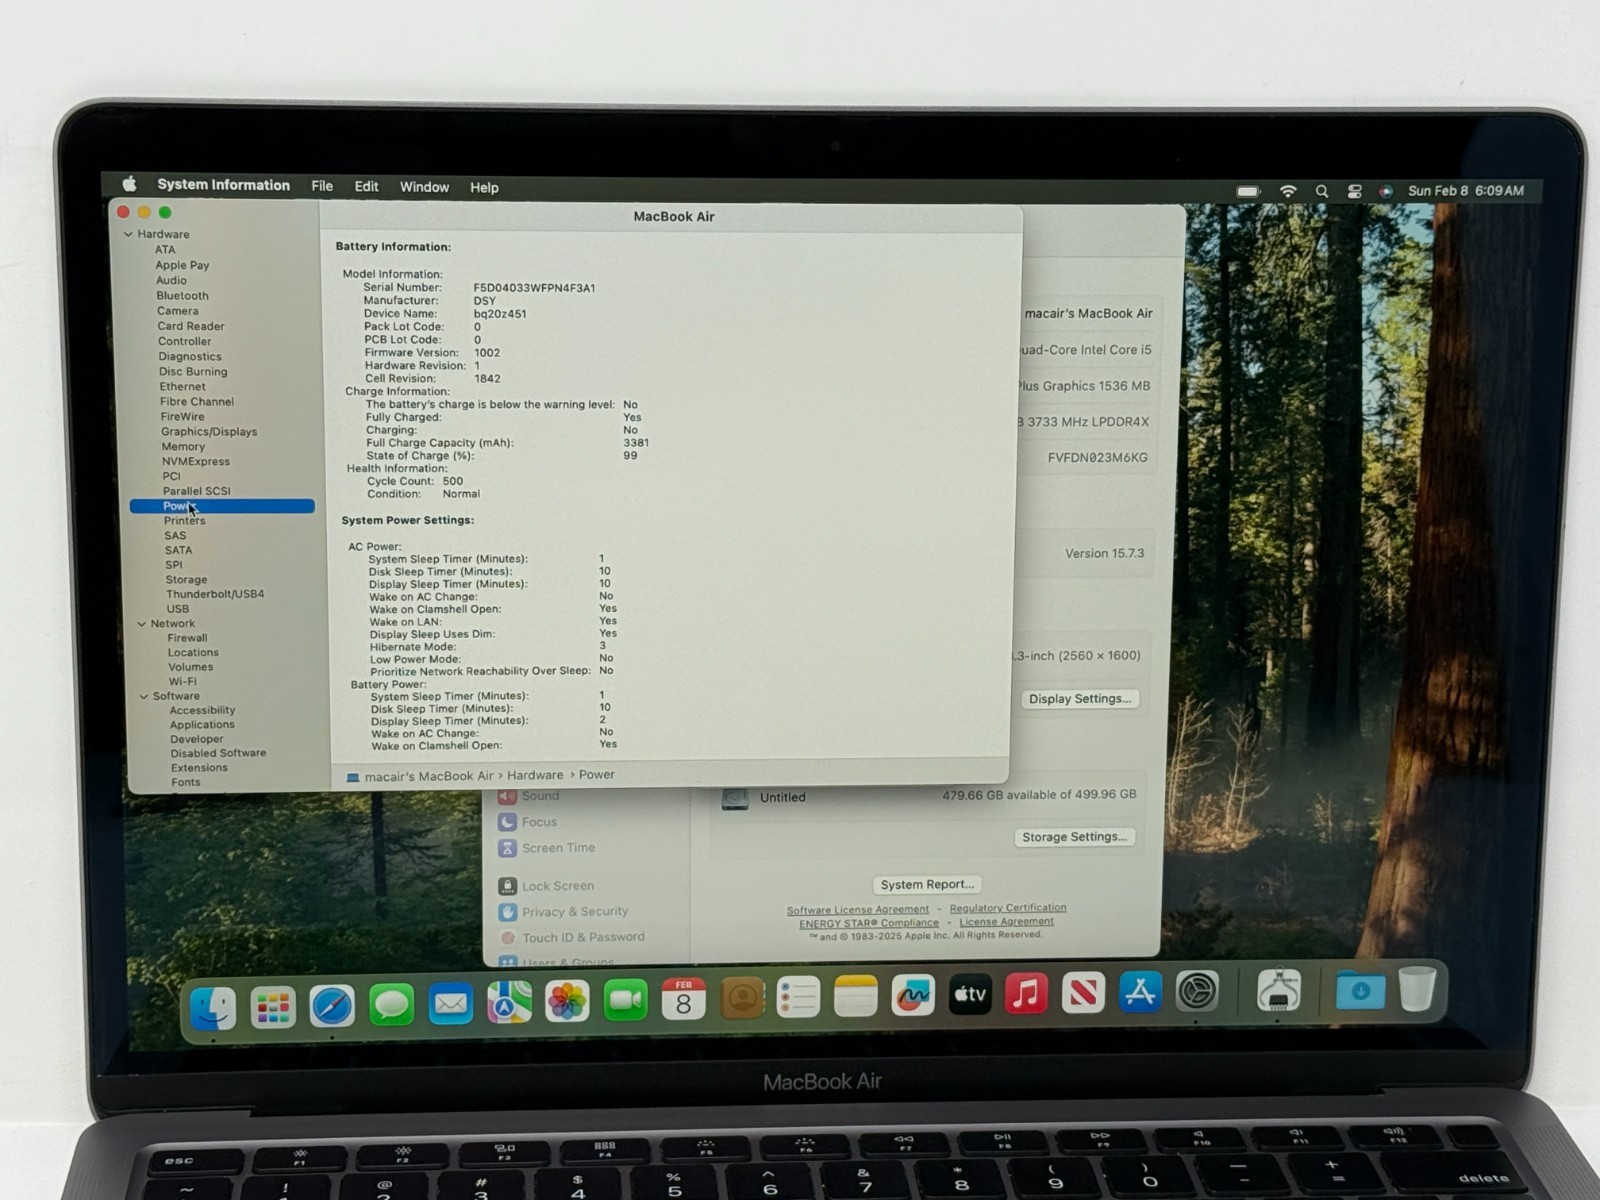
Task: Click the Display Settings button
Action: click(x=1080, y=699)
